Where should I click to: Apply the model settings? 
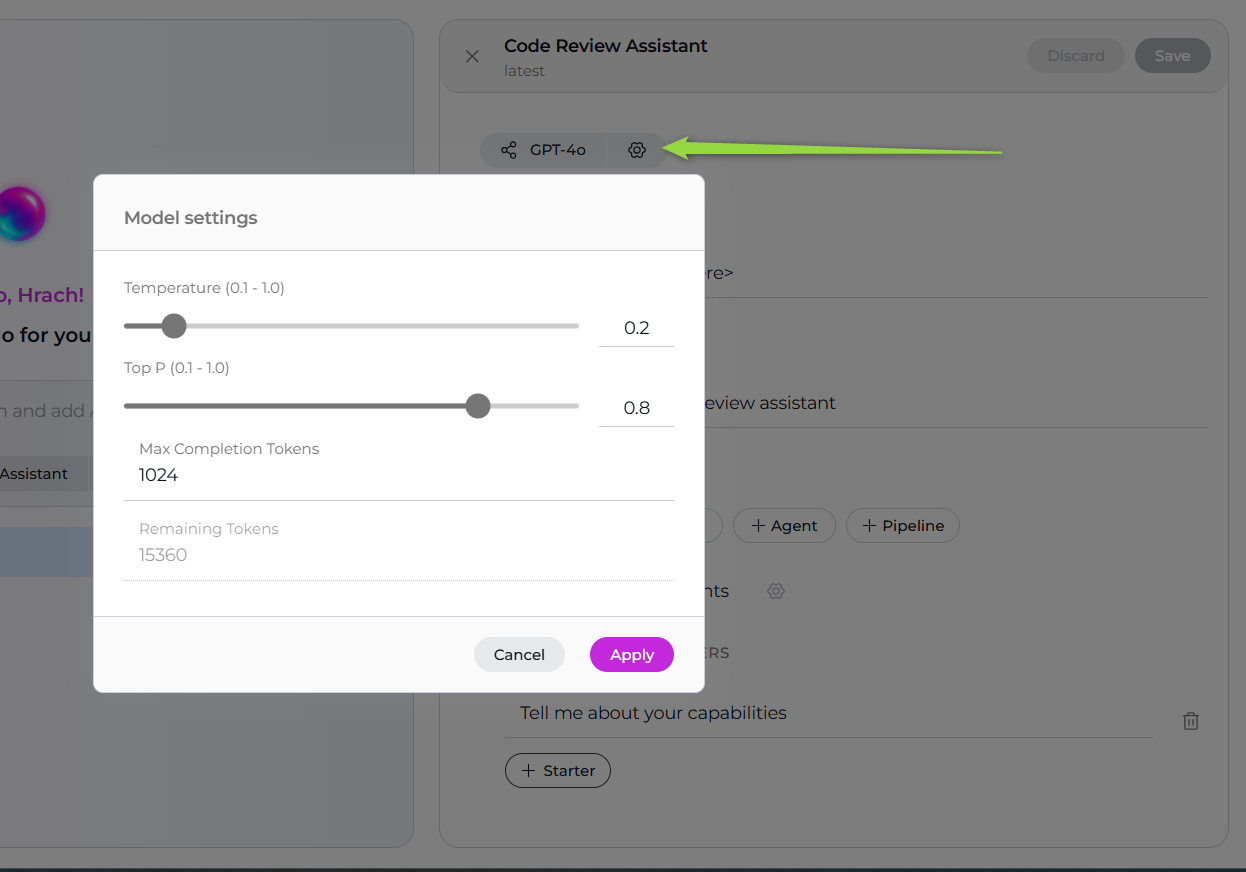point(631,655)
